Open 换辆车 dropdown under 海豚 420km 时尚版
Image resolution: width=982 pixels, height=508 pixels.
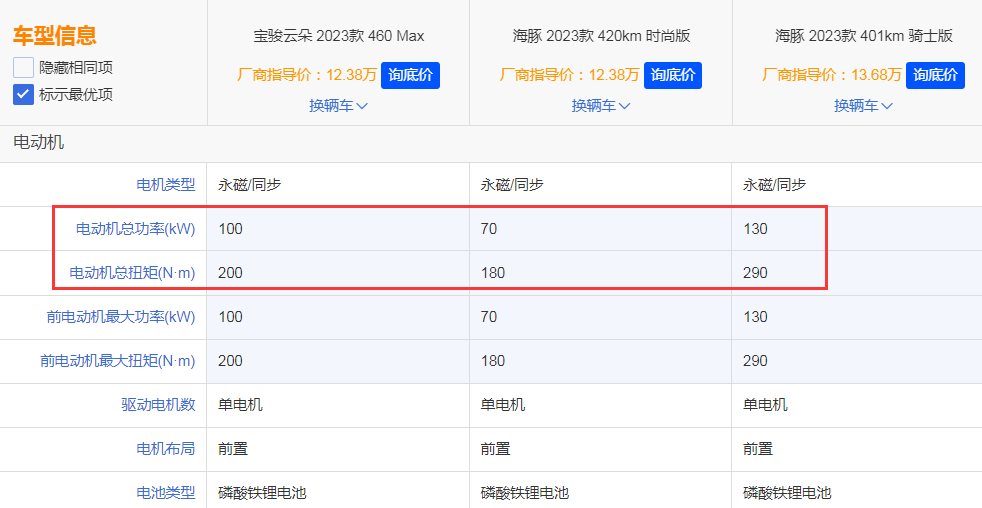pos(601,106)
